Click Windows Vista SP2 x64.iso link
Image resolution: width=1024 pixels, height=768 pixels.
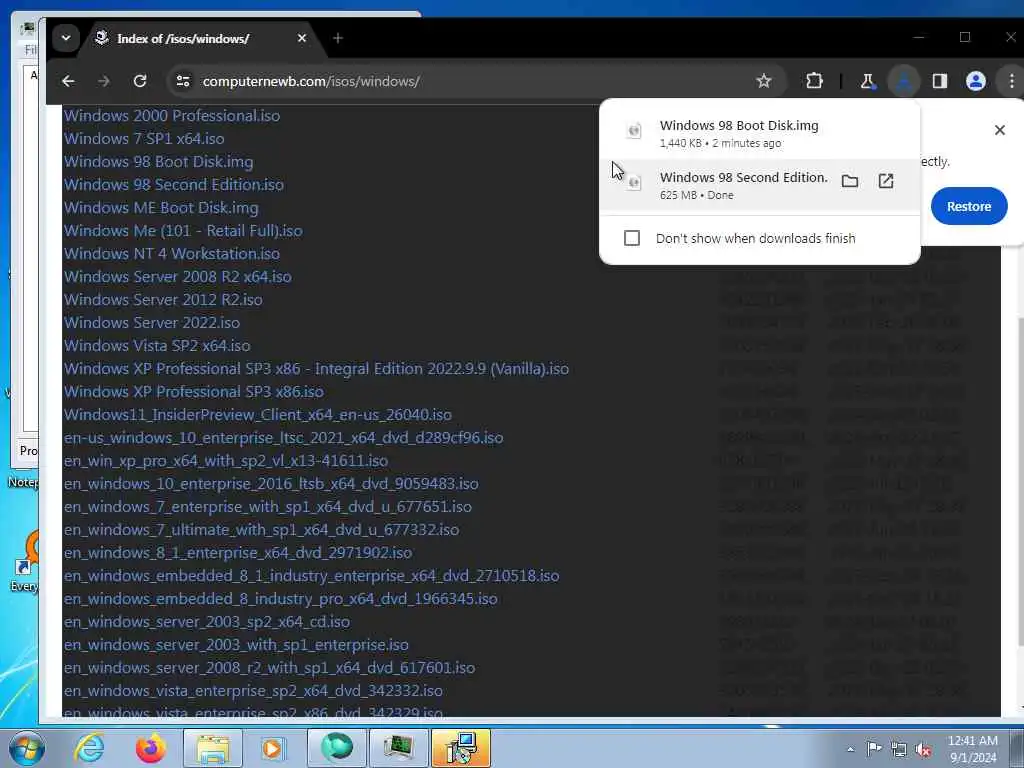click(x=157, y=345)
